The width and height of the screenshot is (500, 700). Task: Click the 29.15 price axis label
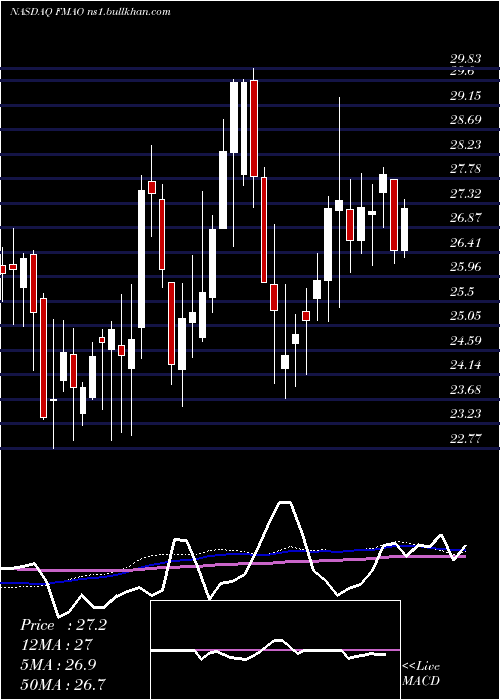(466, 96)
